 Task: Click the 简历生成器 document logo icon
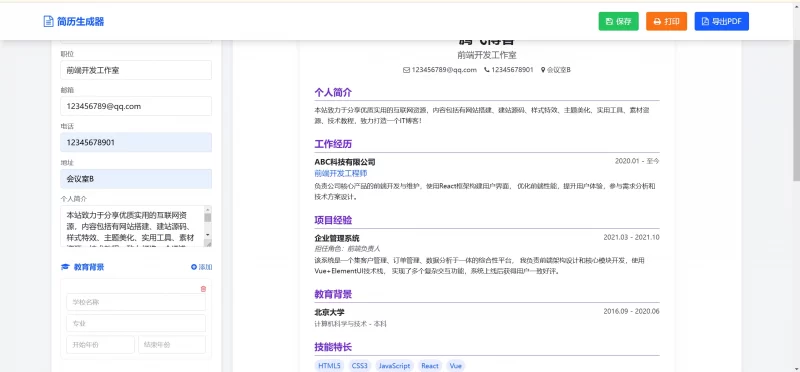[48, 21]
